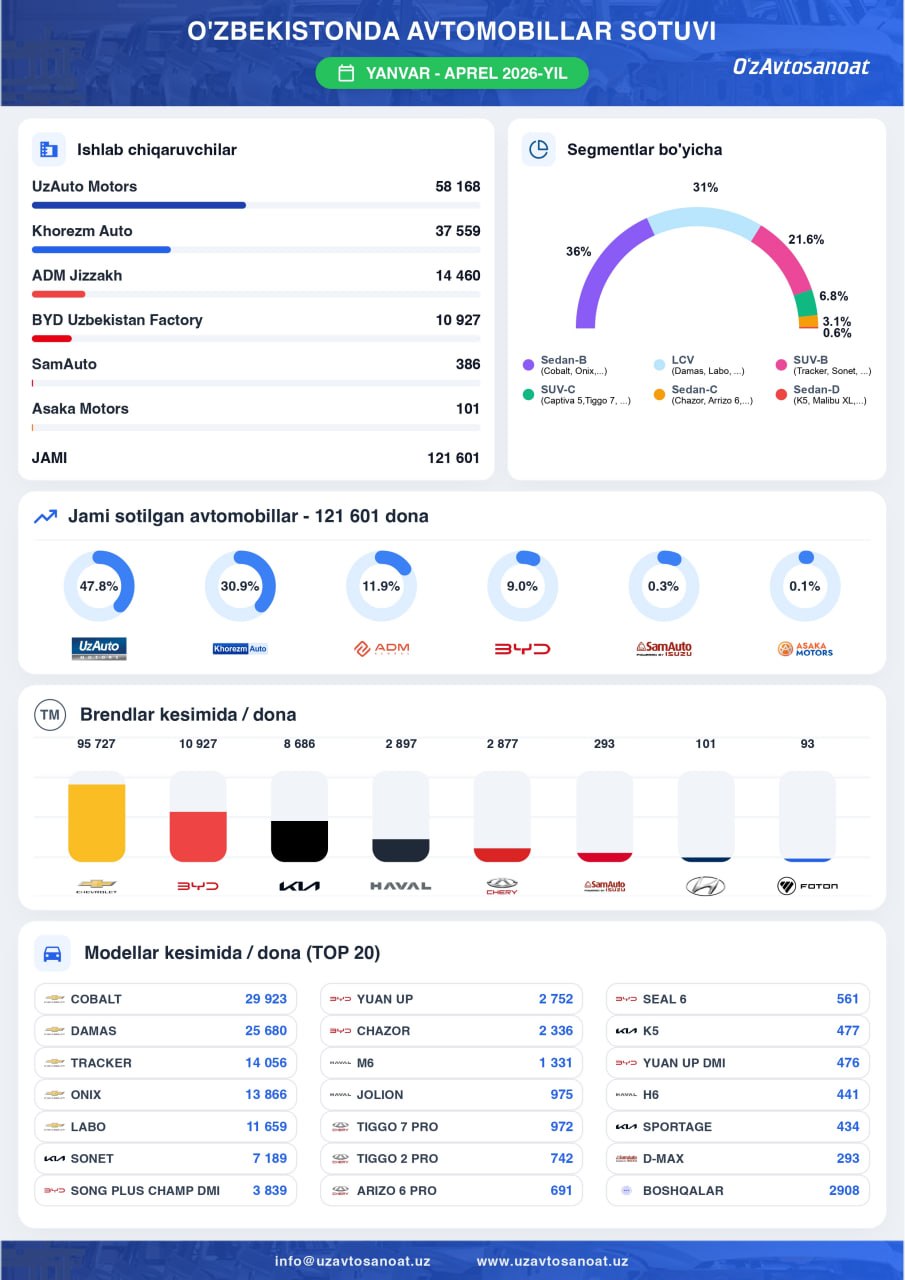Image resolution: width=905 pixels, height=1280 pixels.
Task: Open the info@uzavtosanoat.uz email link
Action: pos(353,1261)
